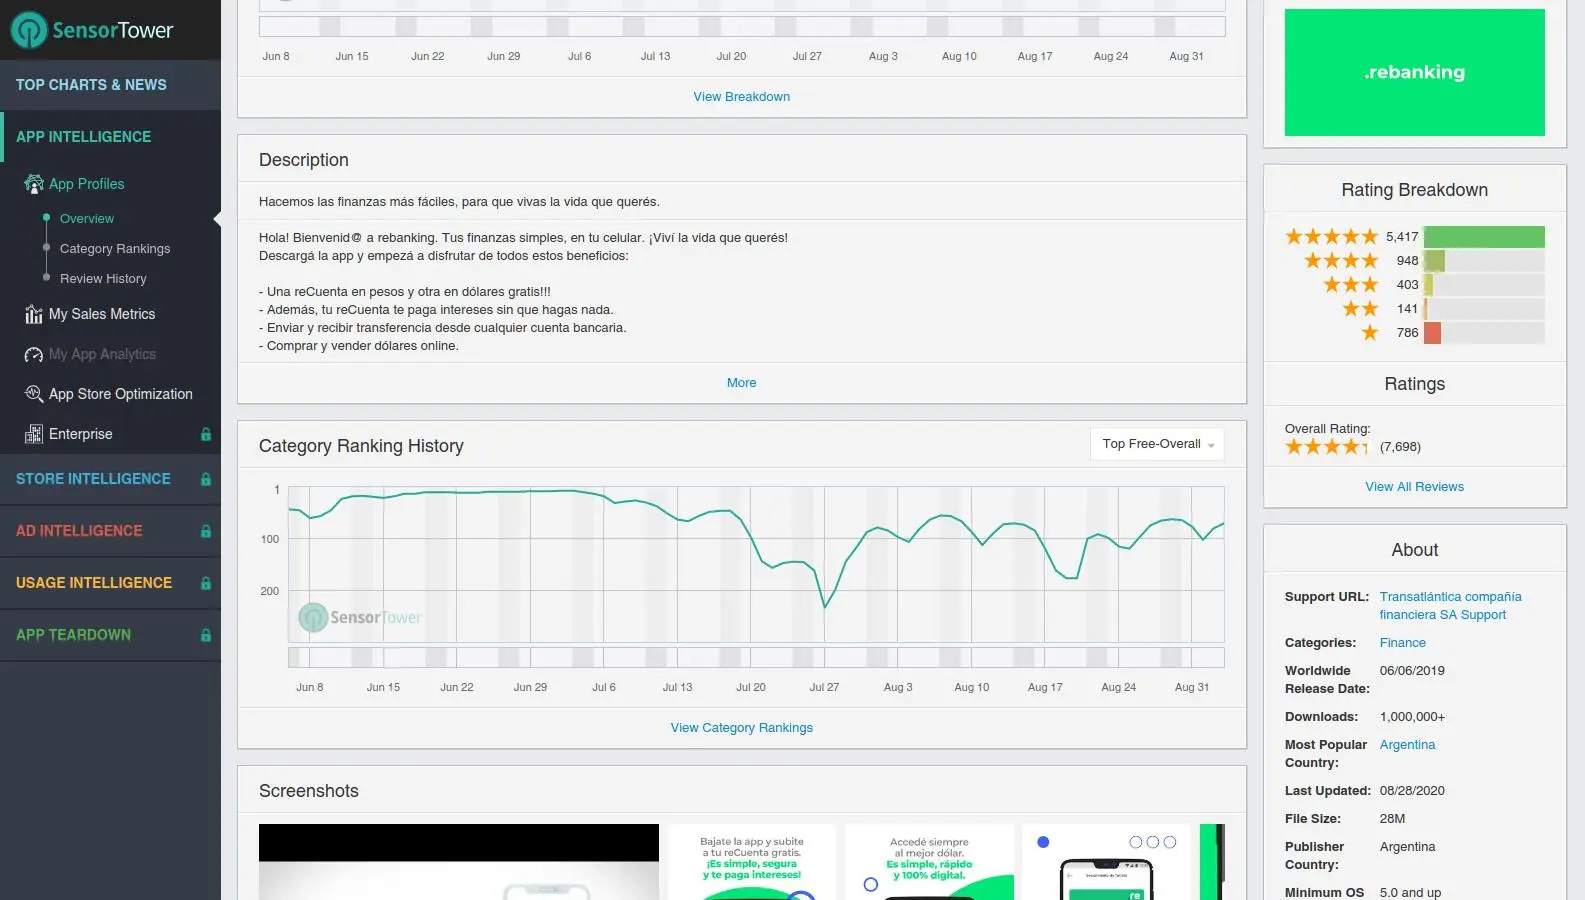Open App Store Optimization page
This screenshot has width=1585, height=900.
[x=121, y=394]
